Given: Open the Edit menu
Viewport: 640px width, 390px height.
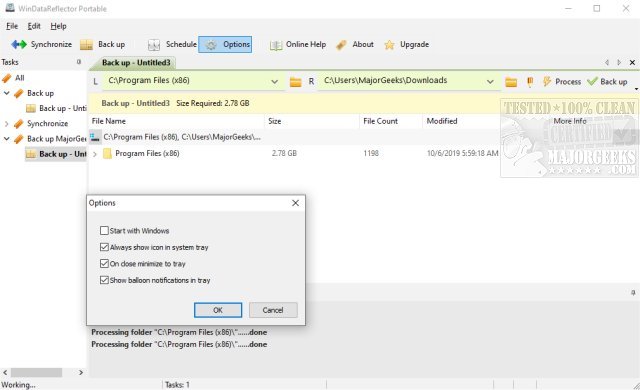Looking at the screenshot, I should tap(34, 26).
